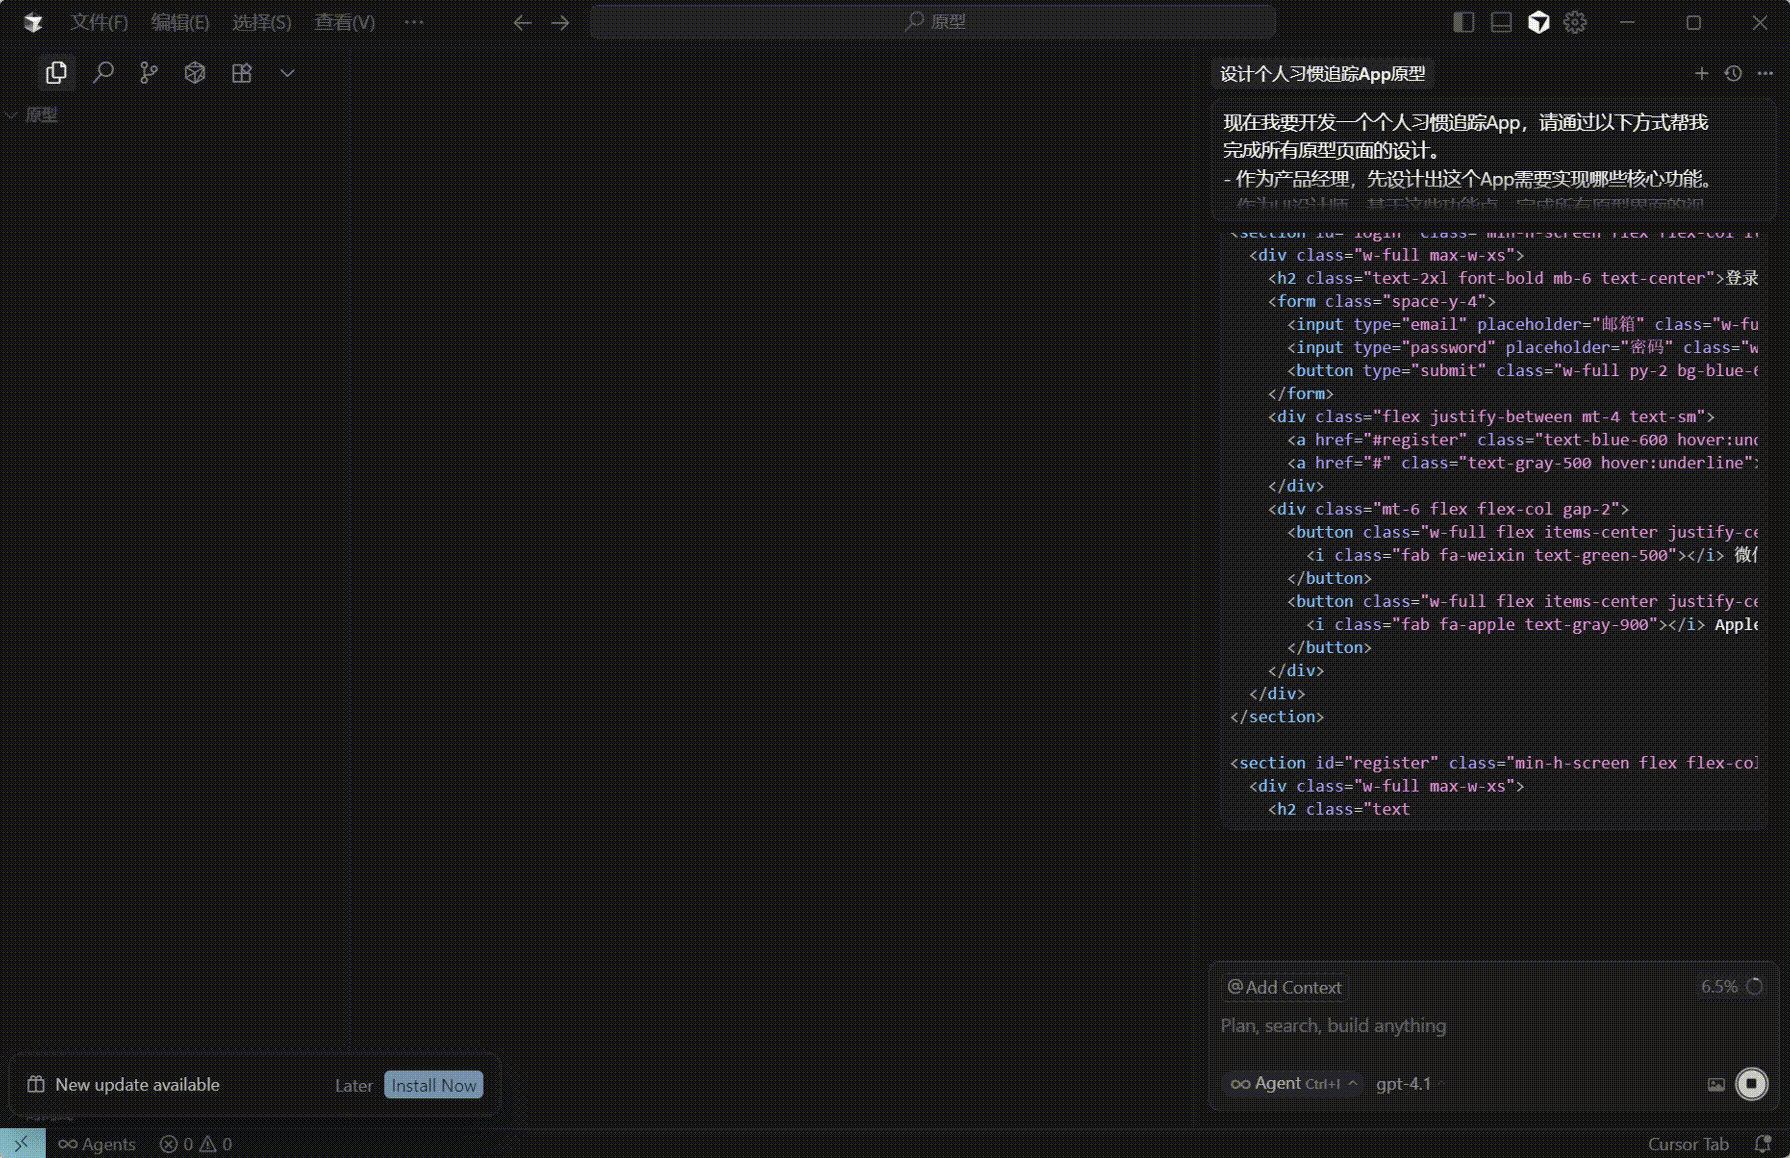Toggle the AI chat pane
The image size is (1790, 1158).
coord(1539,22)
